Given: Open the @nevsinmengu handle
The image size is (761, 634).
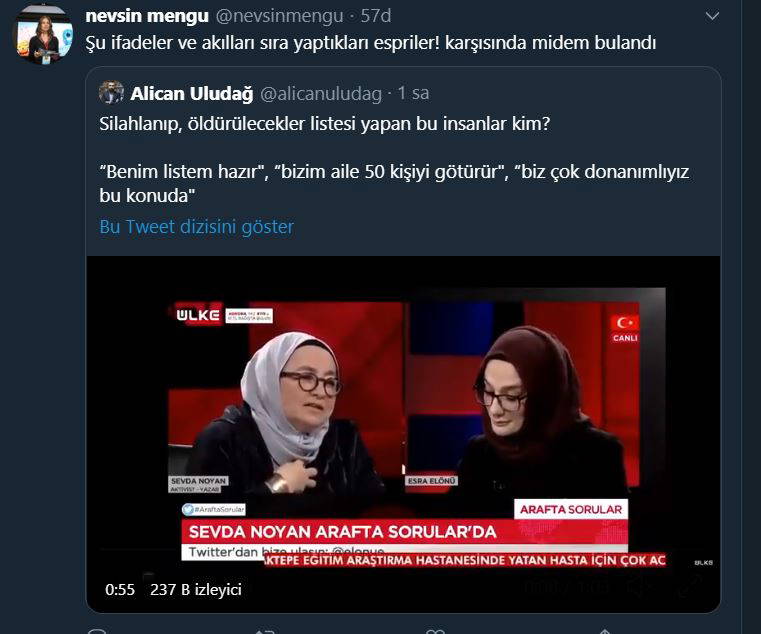Looking at the screenshot, I should pos(279,16).
